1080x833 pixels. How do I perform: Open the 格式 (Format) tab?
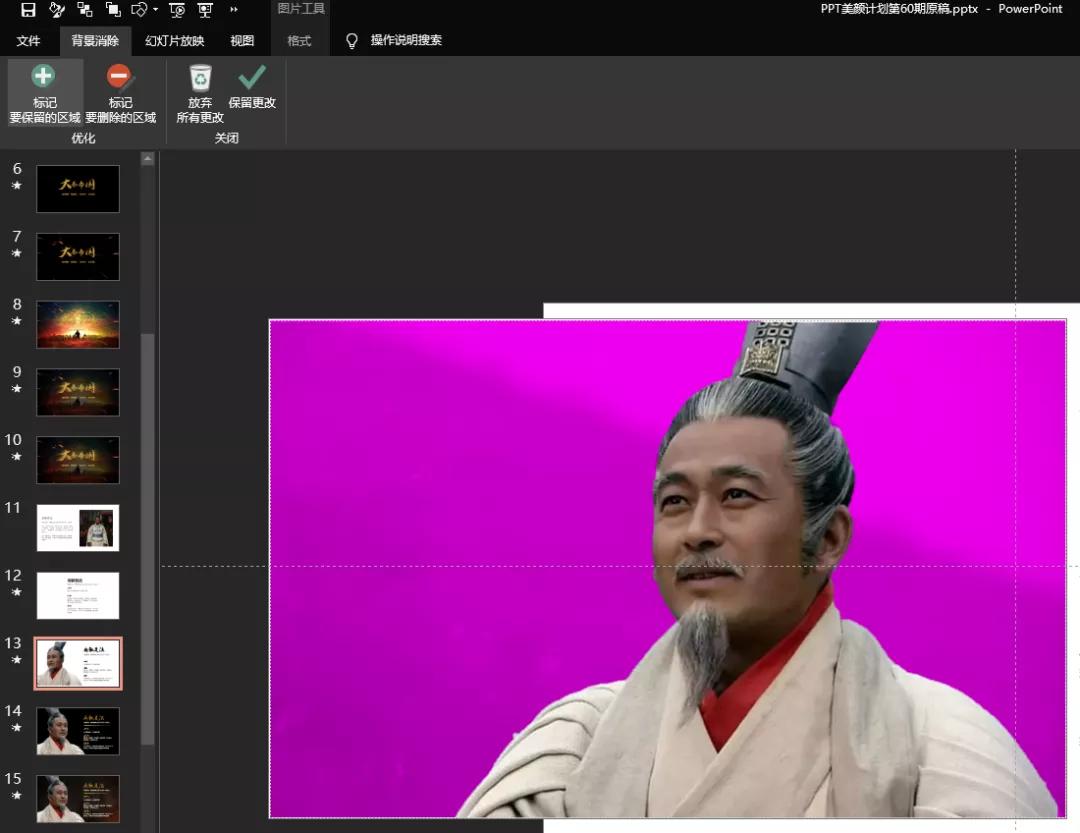click(299, 41)
